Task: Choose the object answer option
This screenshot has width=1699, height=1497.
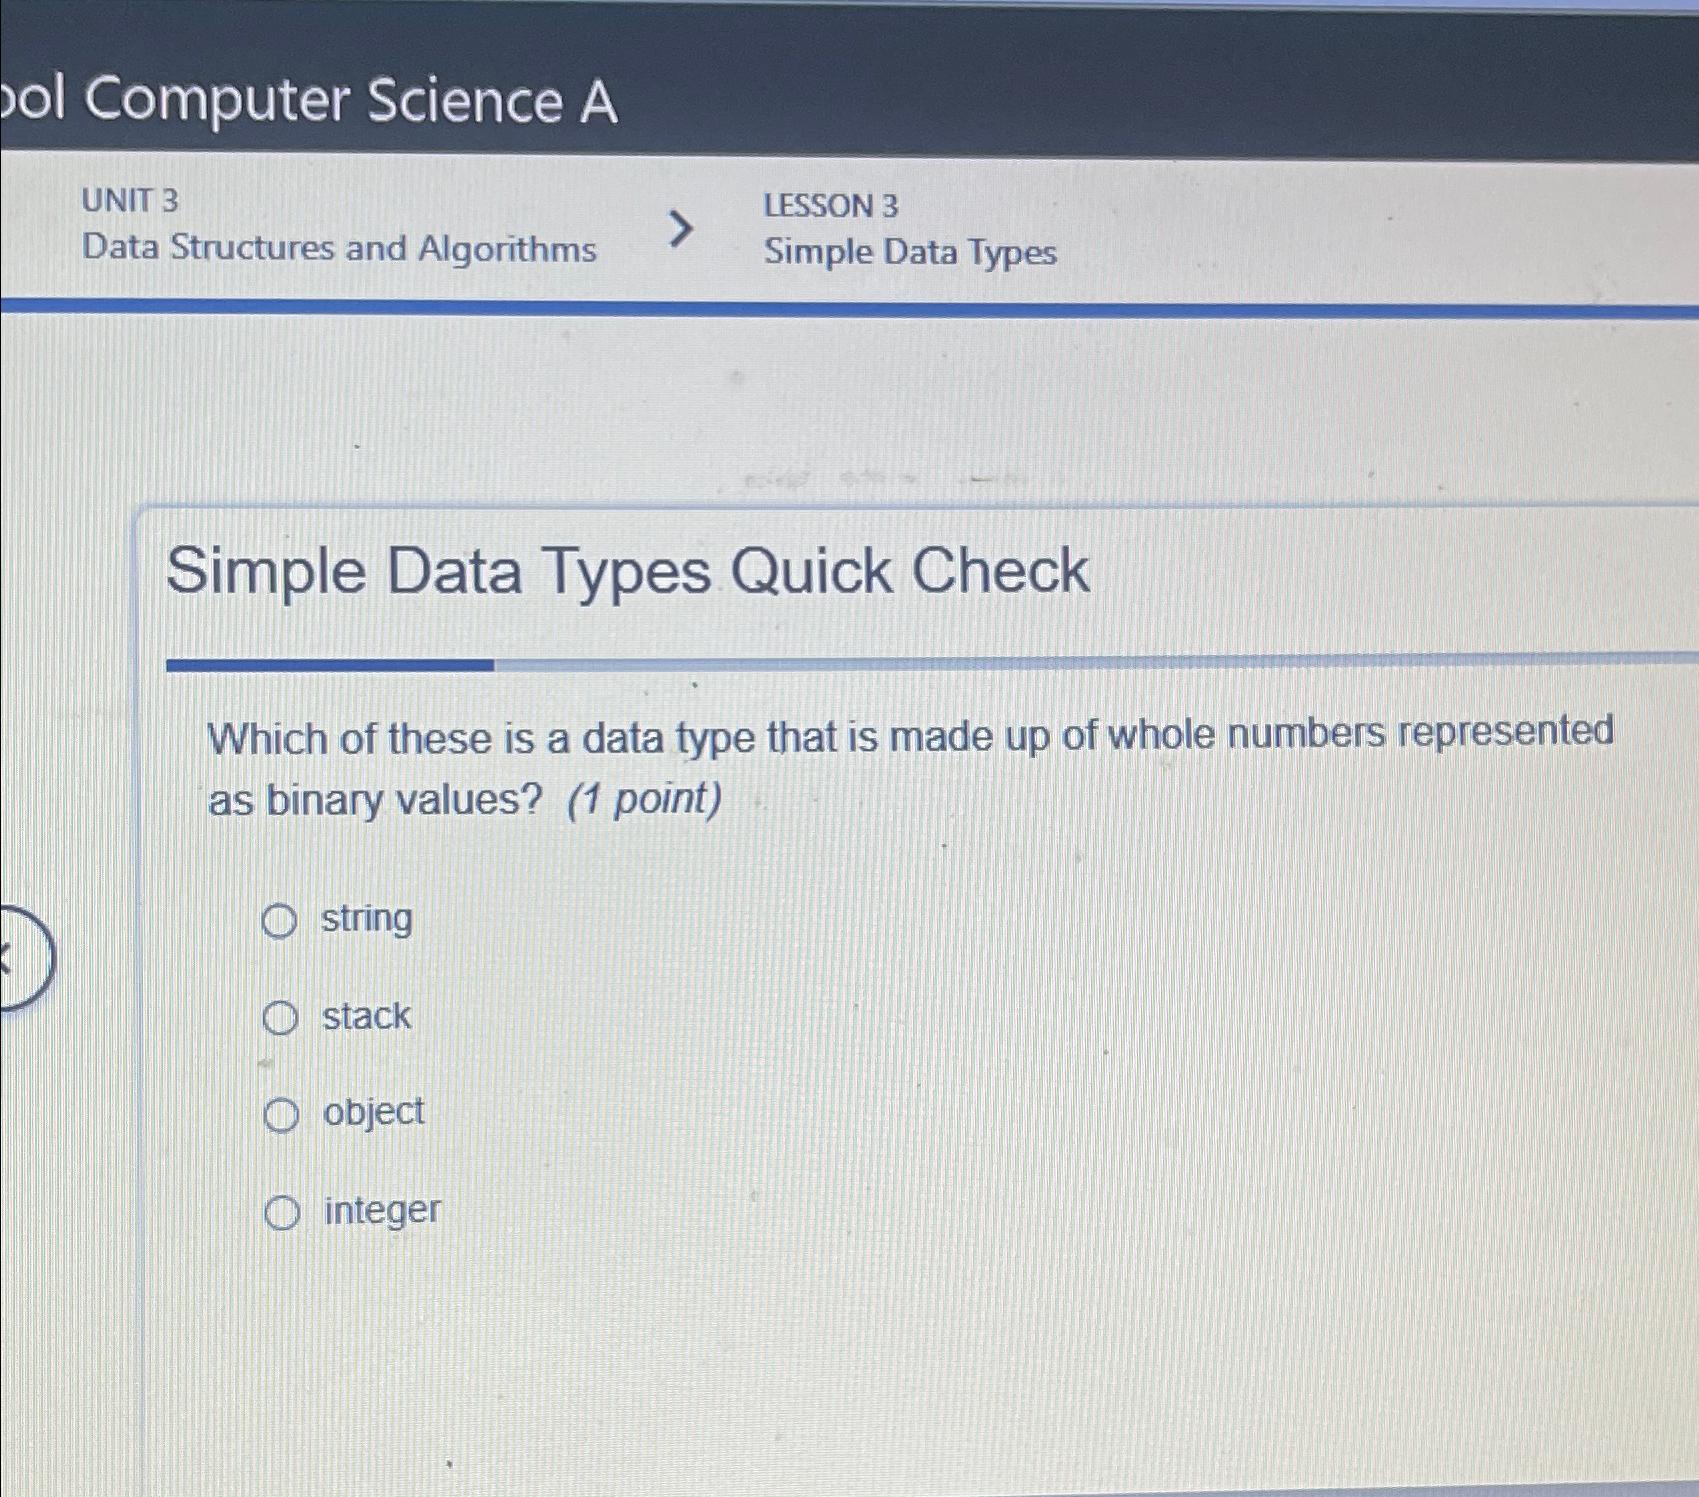Action: coord(280,1114)
